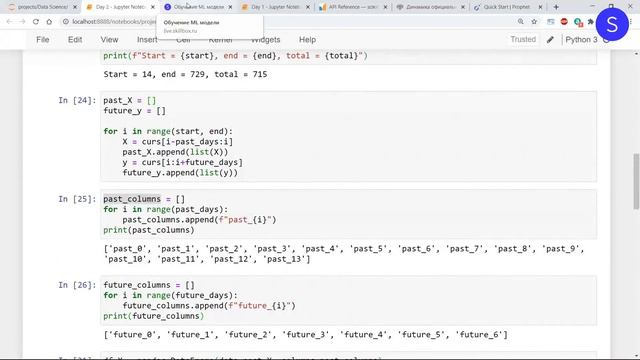Close the Динамика официальных tab
This screenshot has height=360, width=640.
click(463, 7)
